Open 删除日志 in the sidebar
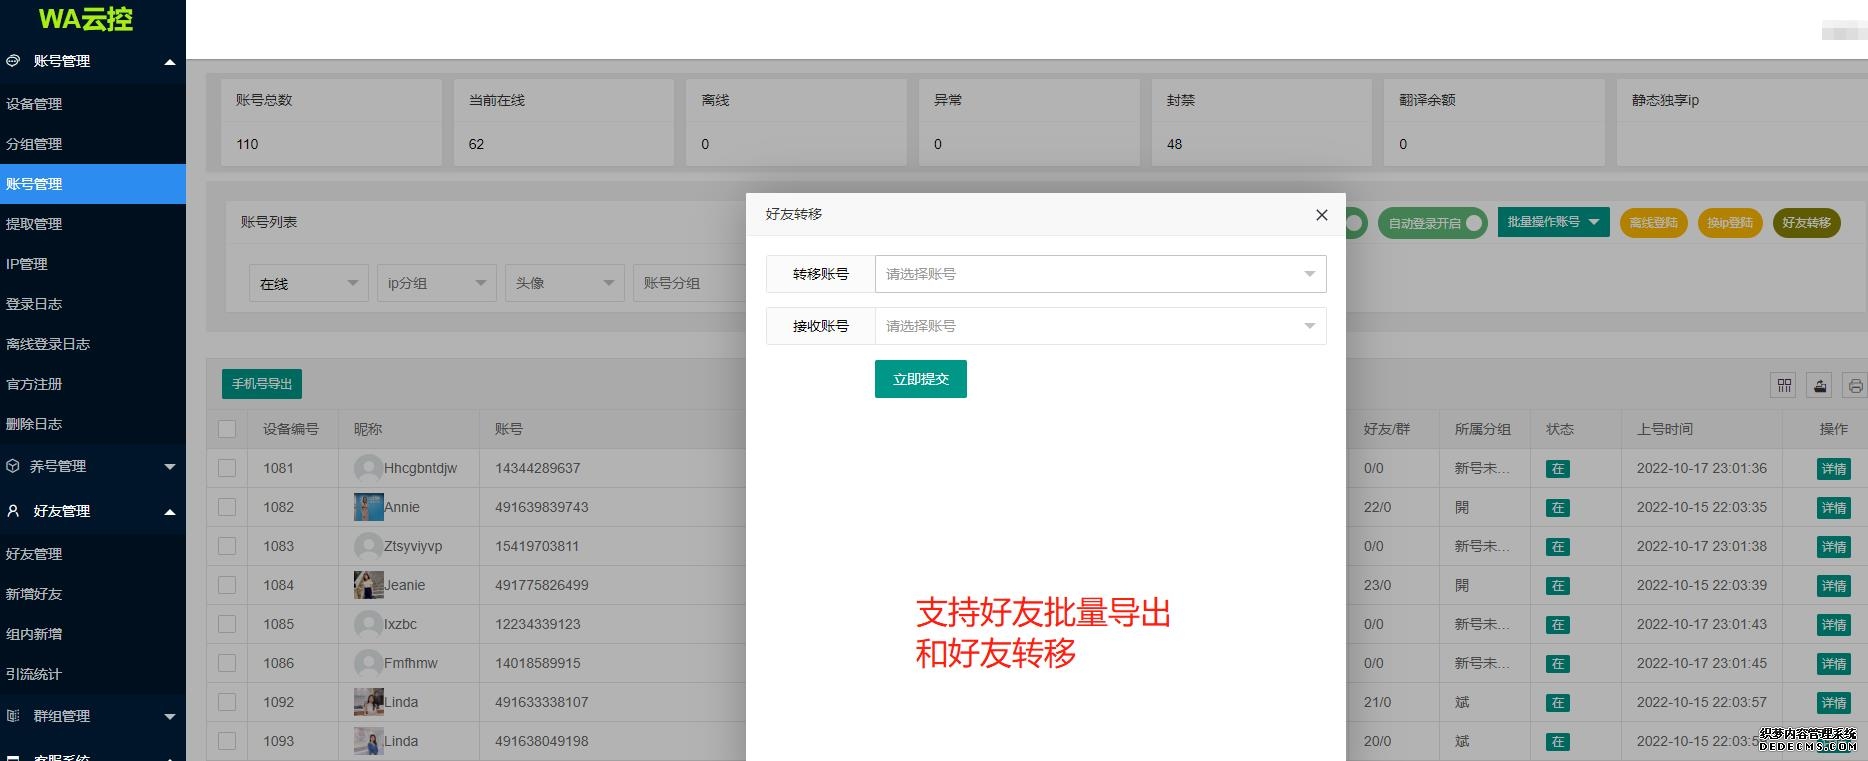 pyautogui.click(x=93, y=424)
